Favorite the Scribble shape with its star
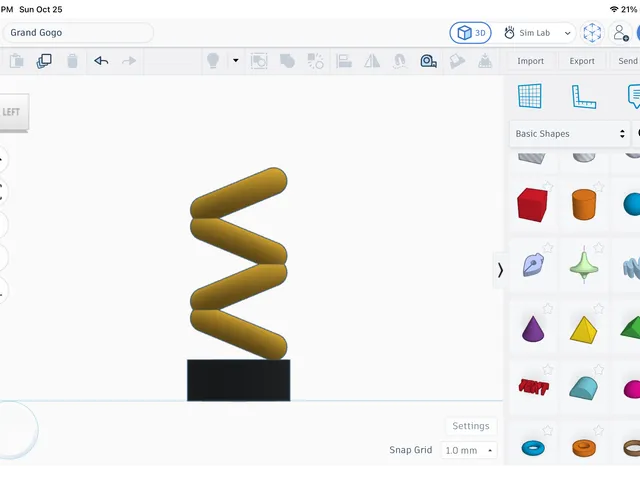 (548, 248)
